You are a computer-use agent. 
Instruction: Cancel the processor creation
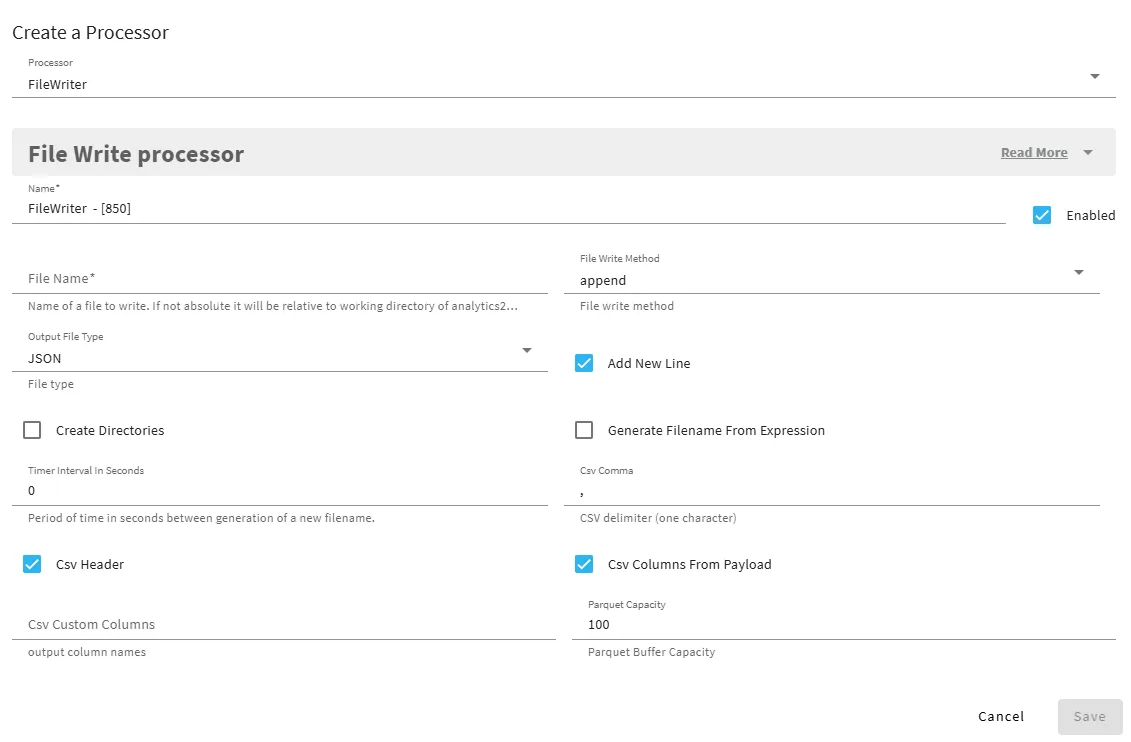[x=1001, y=716]
